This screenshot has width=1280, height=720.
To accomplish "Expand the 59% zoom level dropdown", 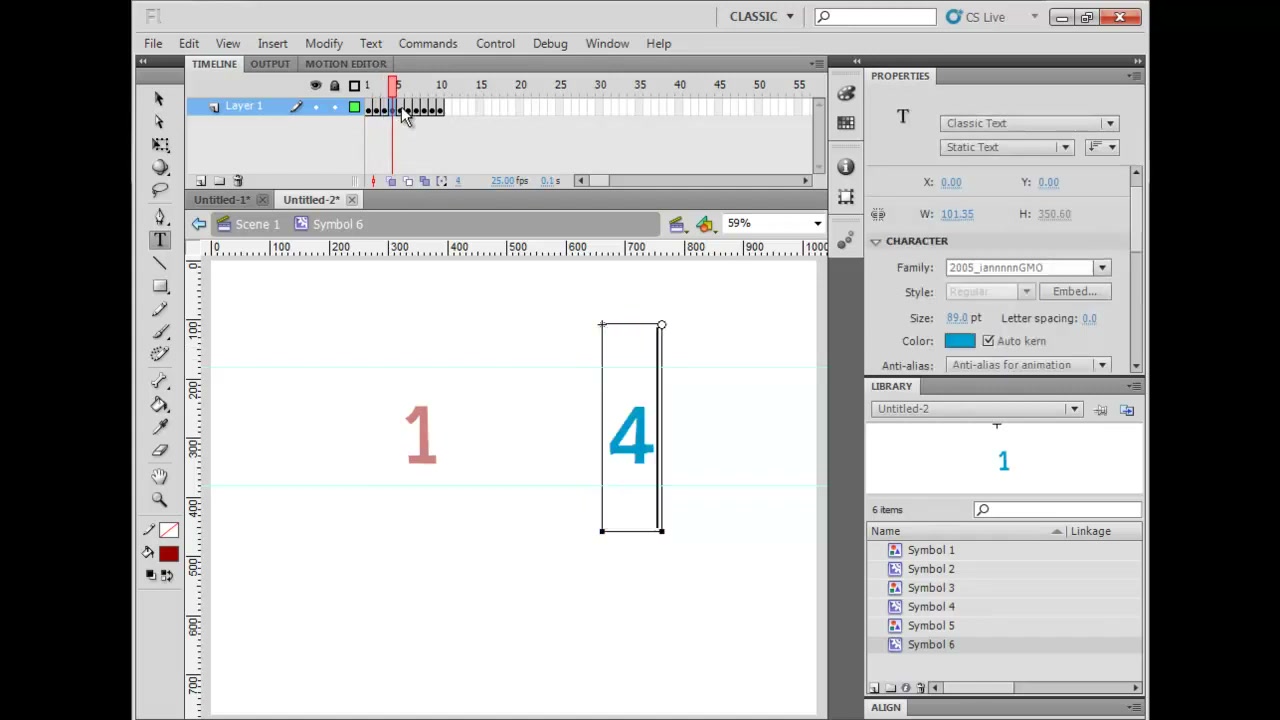I will (x=775, y=223).
